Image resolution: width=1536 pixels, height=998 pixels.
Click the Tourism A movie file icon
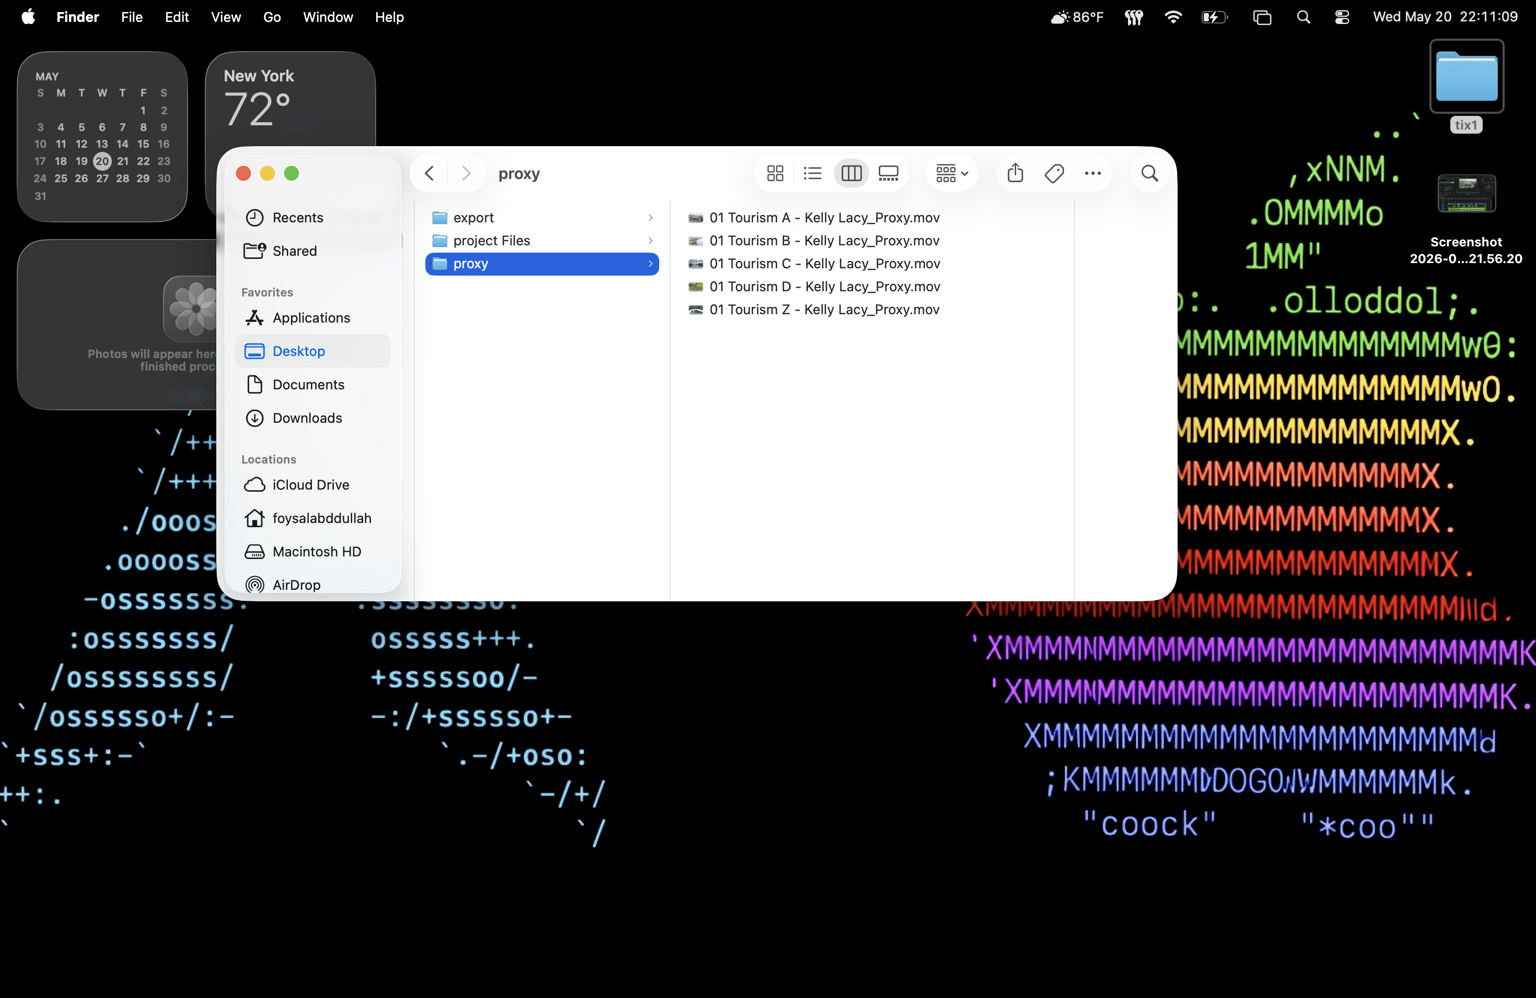click(695, 218)
